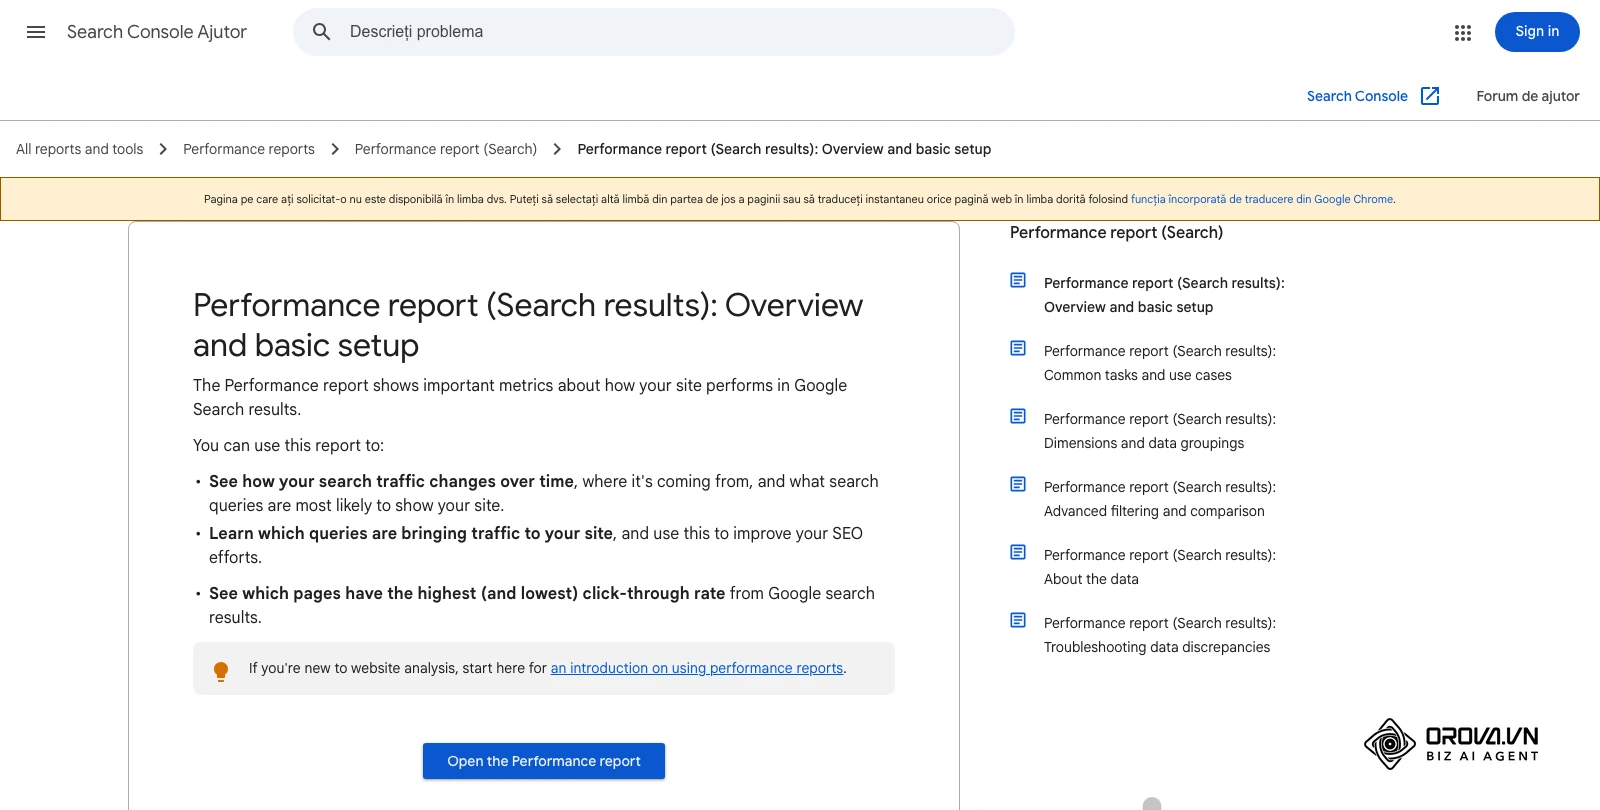
Task: Open the Search Console link
Action: pos(1357,96)
